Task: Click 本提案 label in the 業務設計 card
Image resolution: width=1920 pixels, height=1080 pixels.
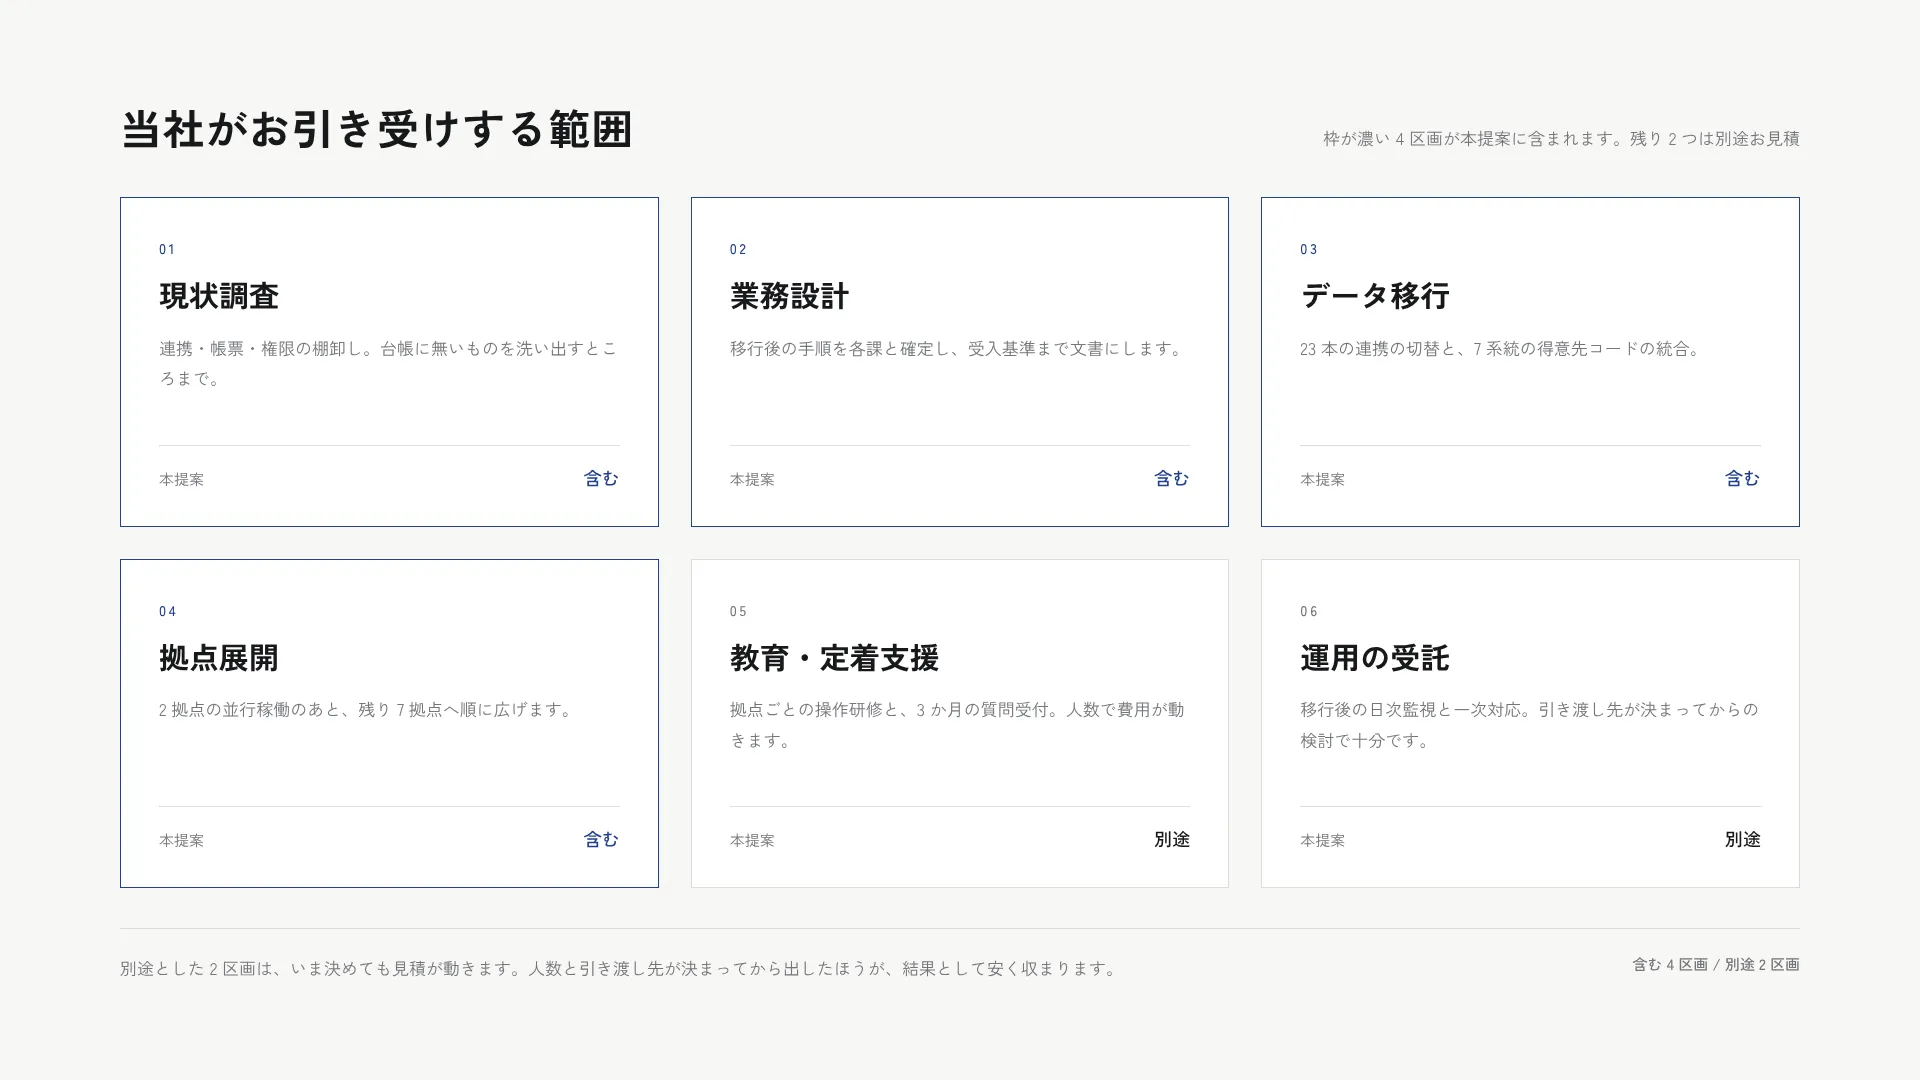Action: click(752, 480)
